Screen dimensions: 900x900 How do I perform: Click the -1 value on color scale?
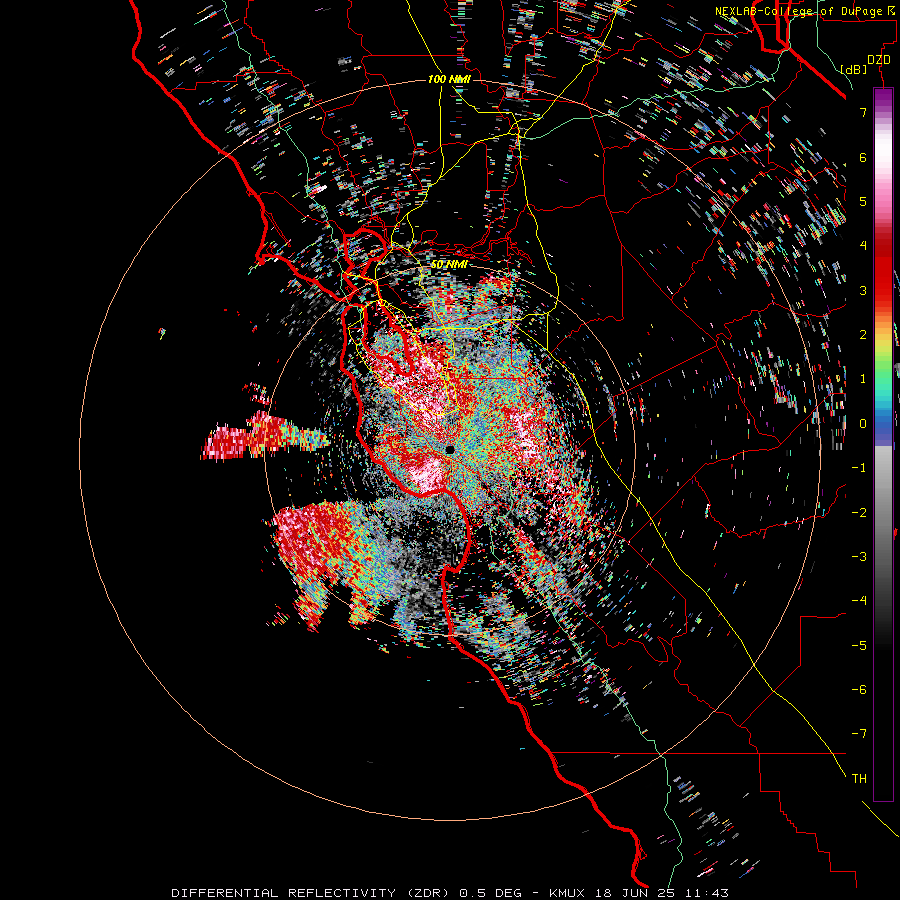(x=859, y=468)
